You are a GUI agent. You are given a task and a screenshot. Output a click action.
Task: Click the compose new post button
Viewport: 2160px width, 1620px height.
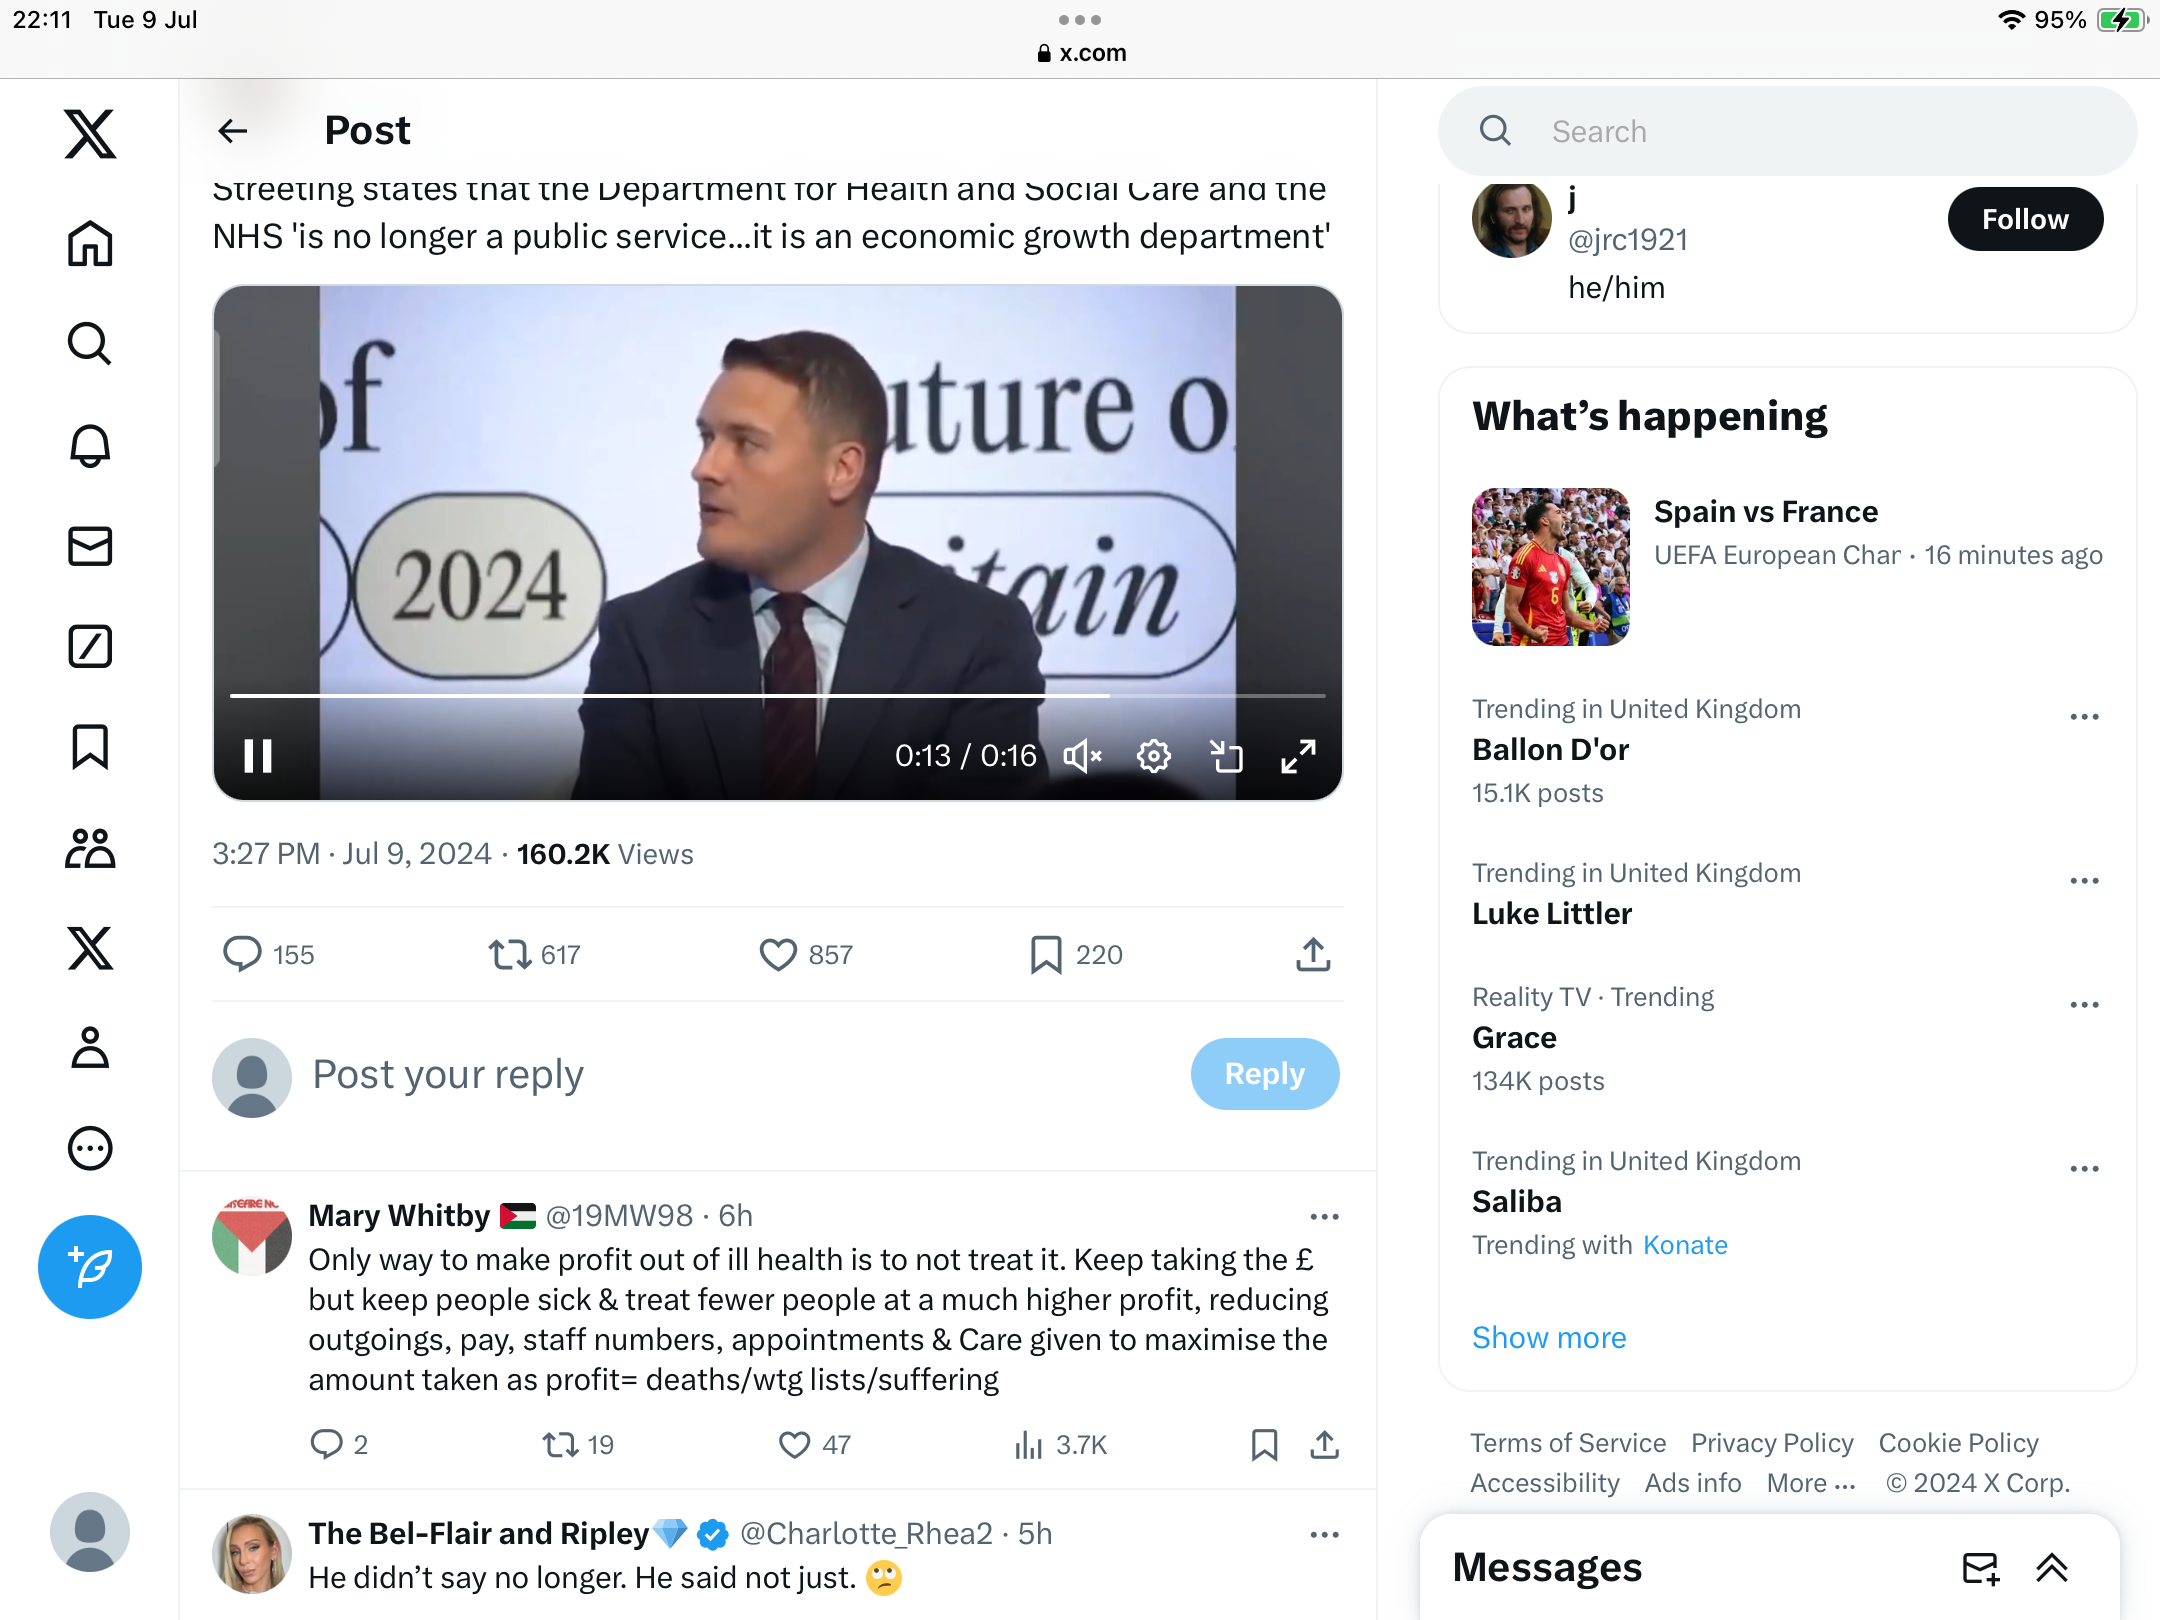90,1267
